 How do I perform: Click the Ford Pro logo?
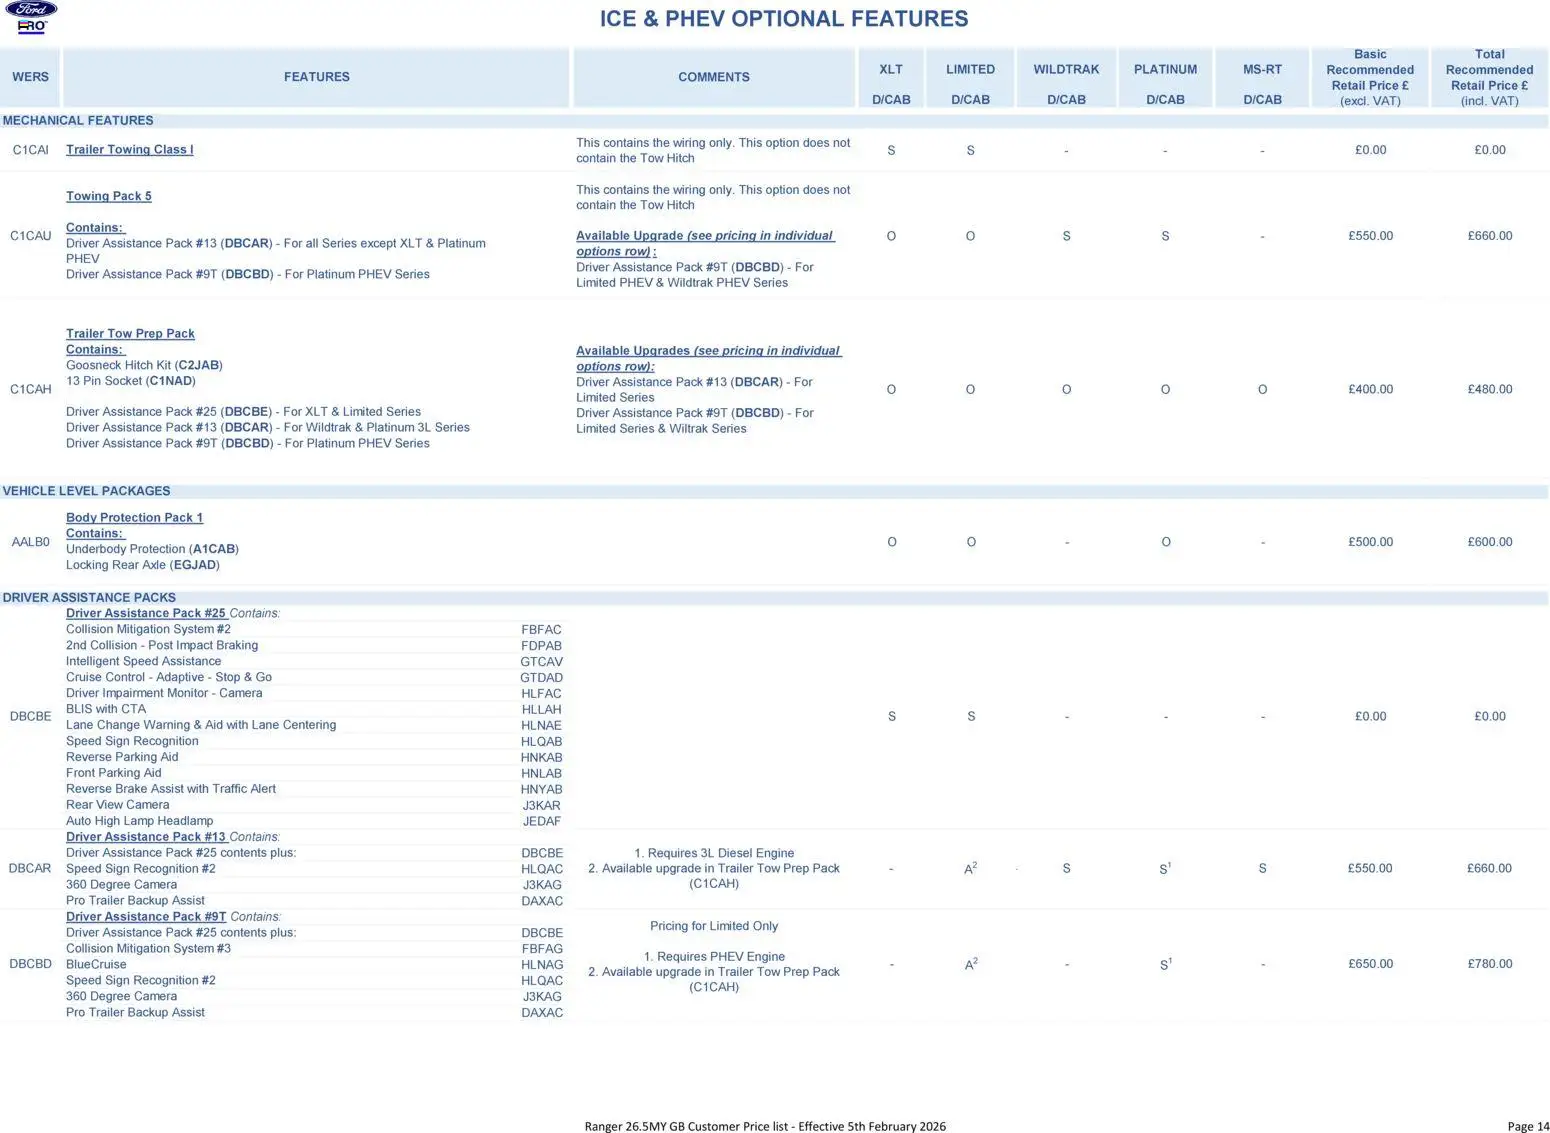[32, 17]
